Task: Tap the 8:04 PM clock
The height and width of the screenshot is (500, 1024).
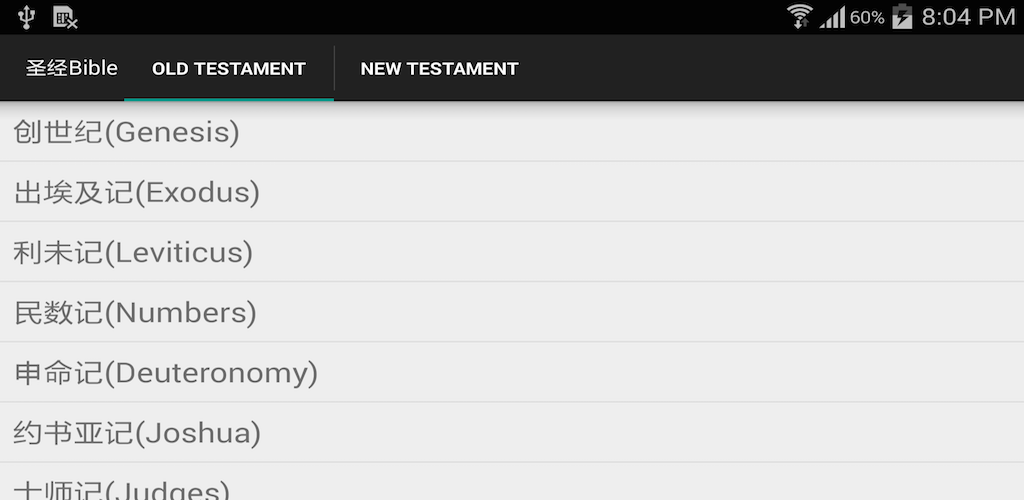Action: point(968,17)
